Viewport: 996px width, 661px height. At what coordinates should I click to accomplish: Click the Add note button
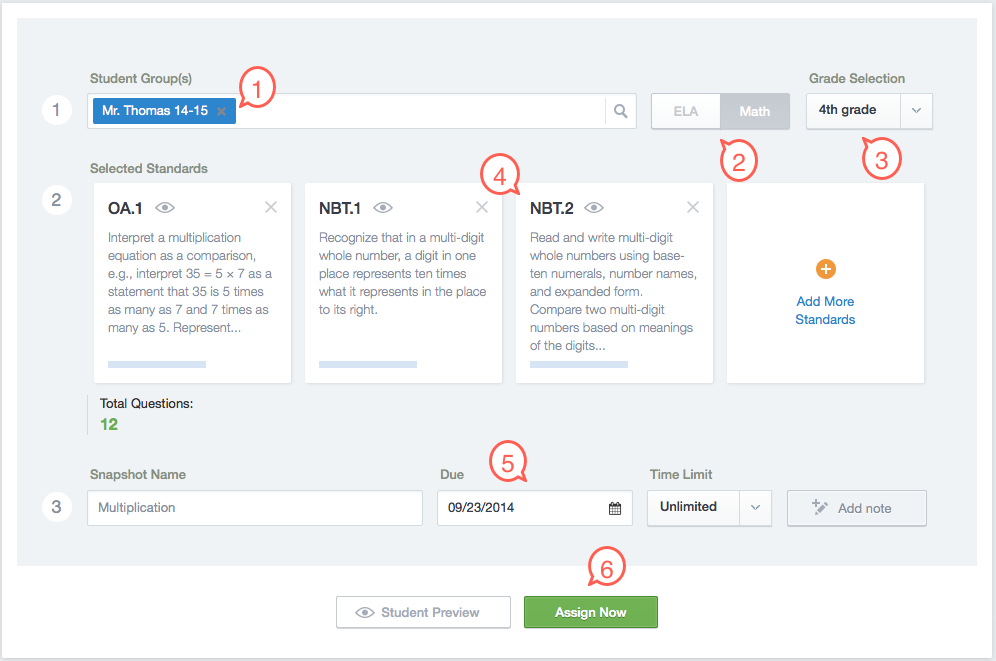[x=857, y=508]
